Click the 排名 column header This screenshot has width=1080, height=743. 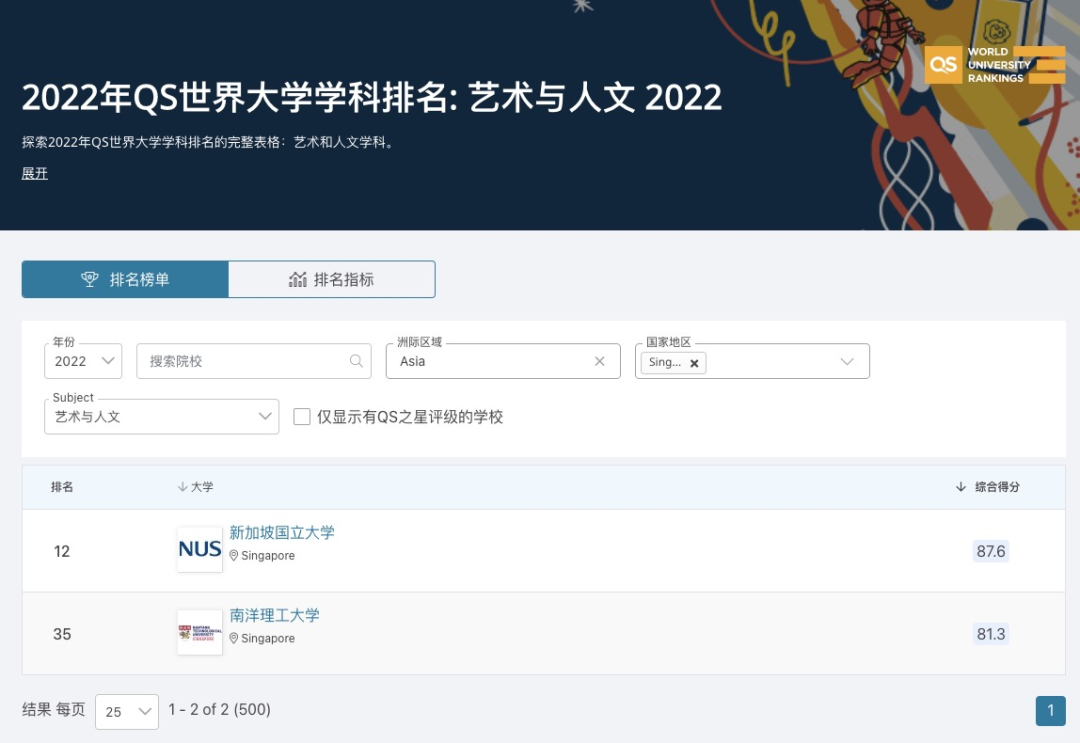click(62, 487)
